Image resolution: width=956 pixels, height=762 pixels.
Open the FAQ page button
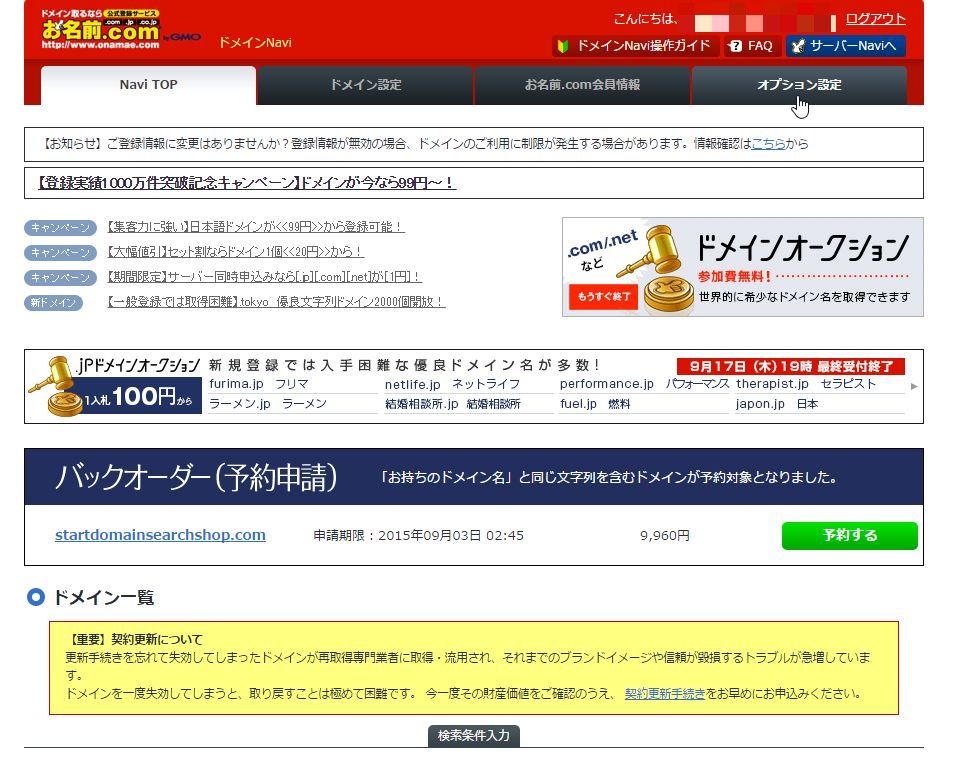pyautogui.click(x=752, y=46)
